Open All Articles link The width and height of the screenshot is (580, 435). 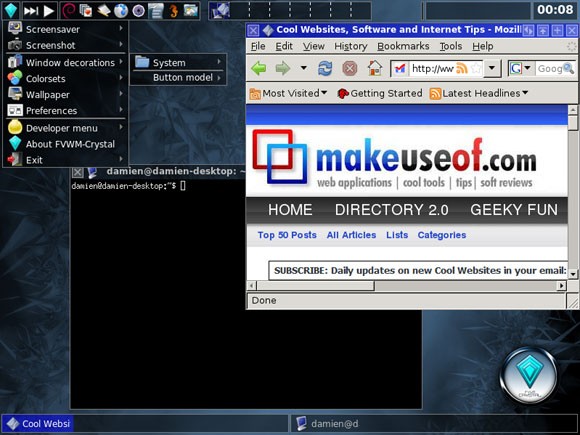(351, 235)
